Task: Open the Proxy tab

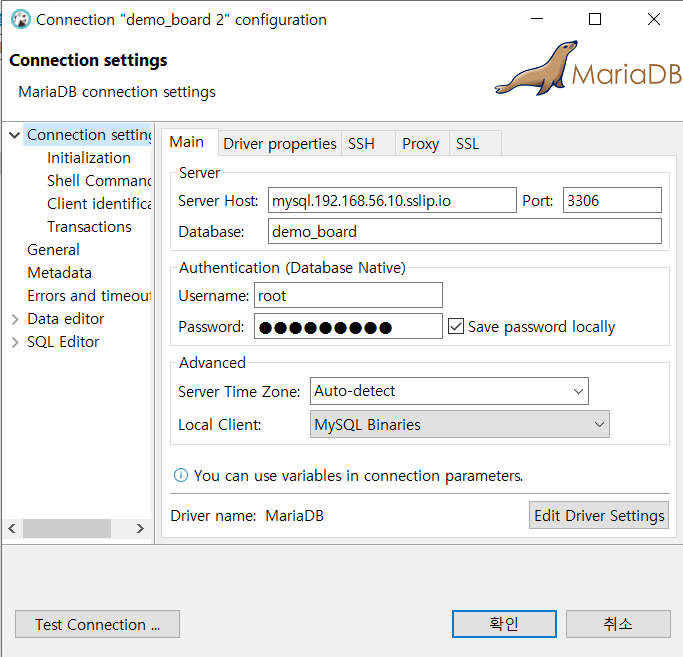Action: pos(420,144)
